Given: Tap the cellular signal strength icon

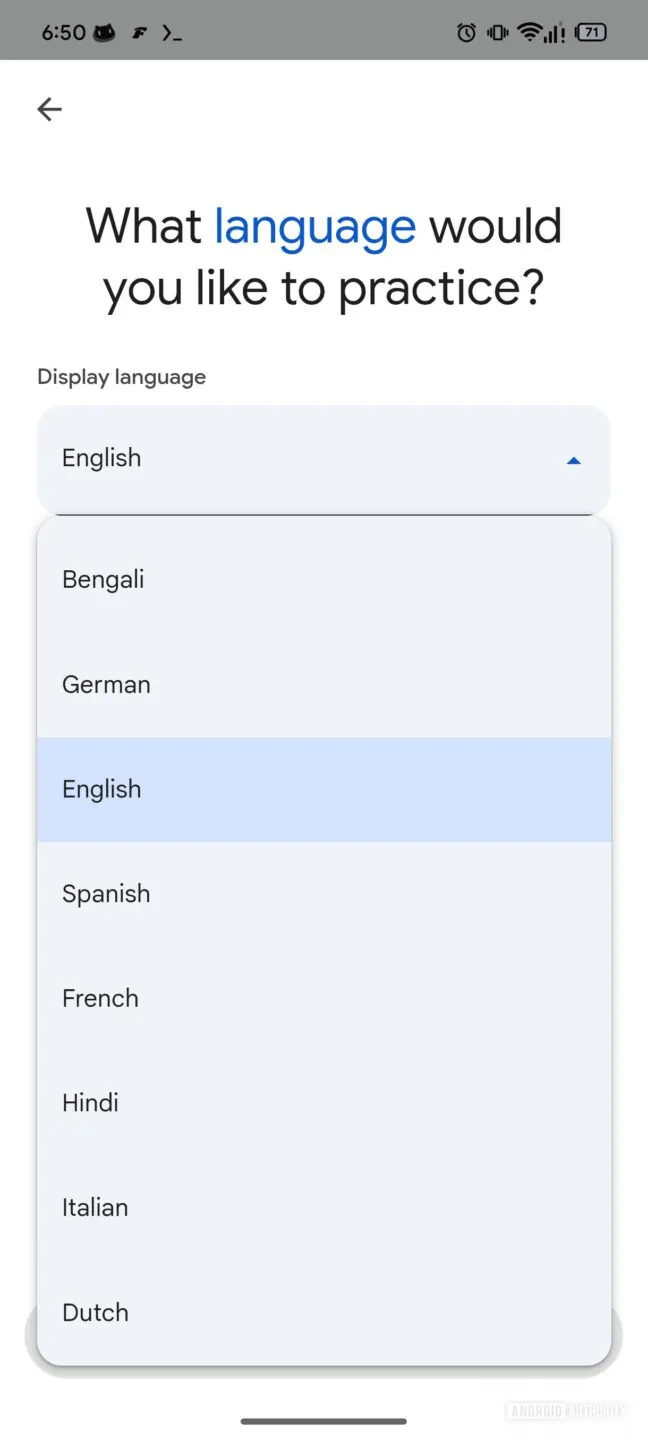Looking at the screenshot, I should [553, 32].
